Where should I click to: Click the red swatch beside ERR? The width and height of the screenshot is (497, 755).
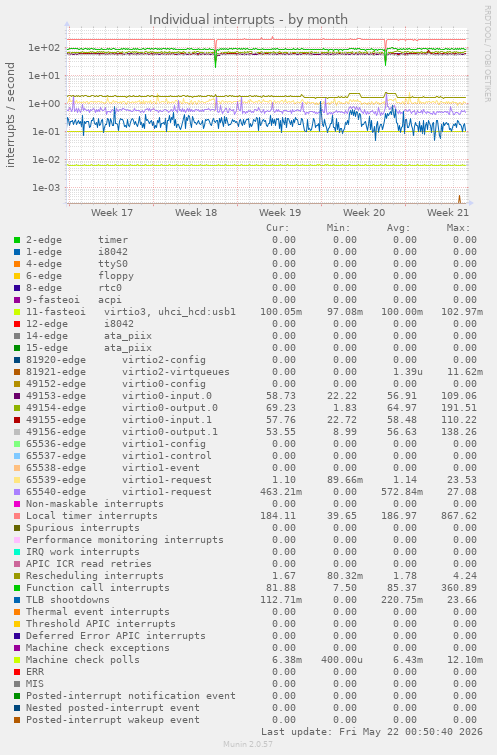17,672
